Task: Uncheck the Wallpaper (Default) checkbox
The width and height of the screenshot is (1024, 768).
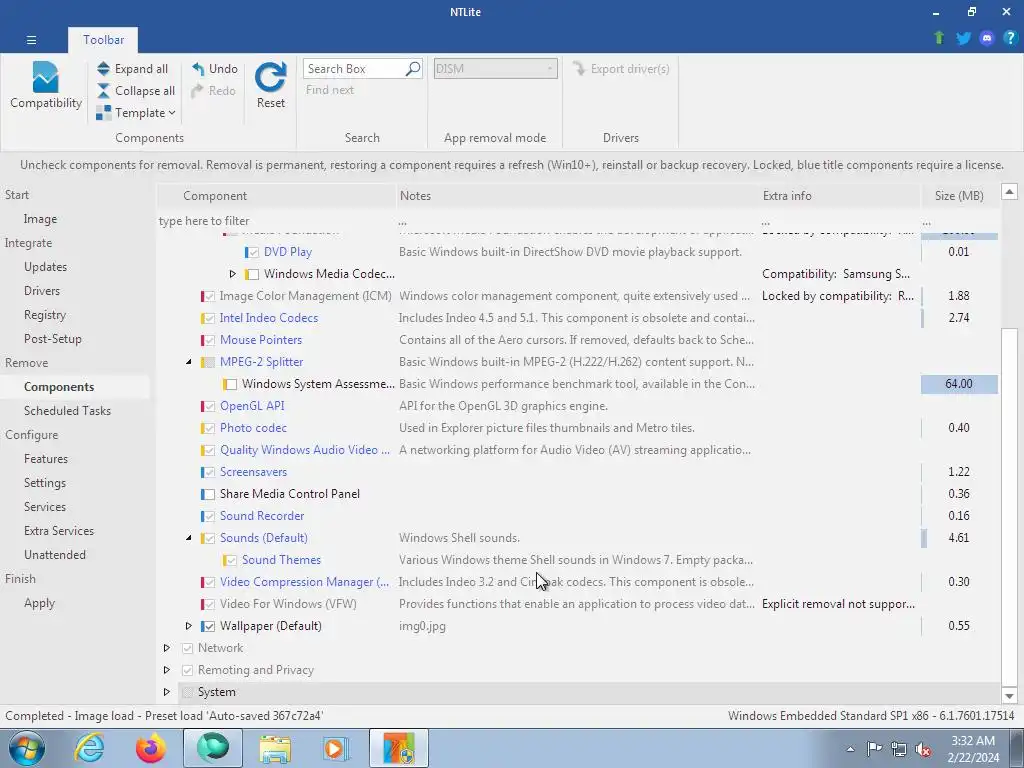Action: [x=209, y=626]
